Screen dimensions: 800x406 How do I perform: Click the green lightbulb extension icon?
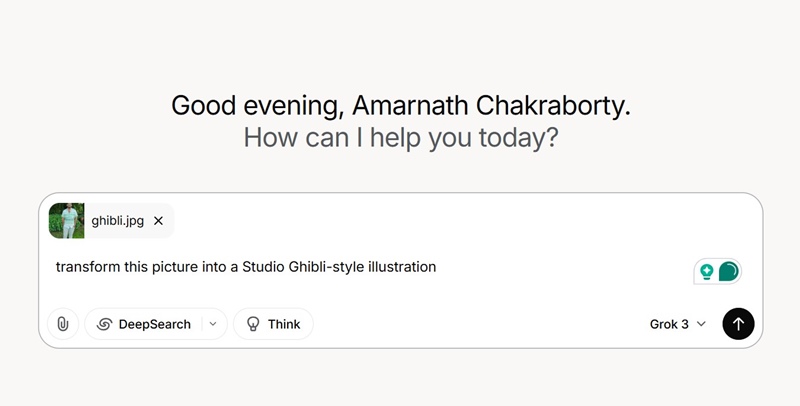(707, 271)
